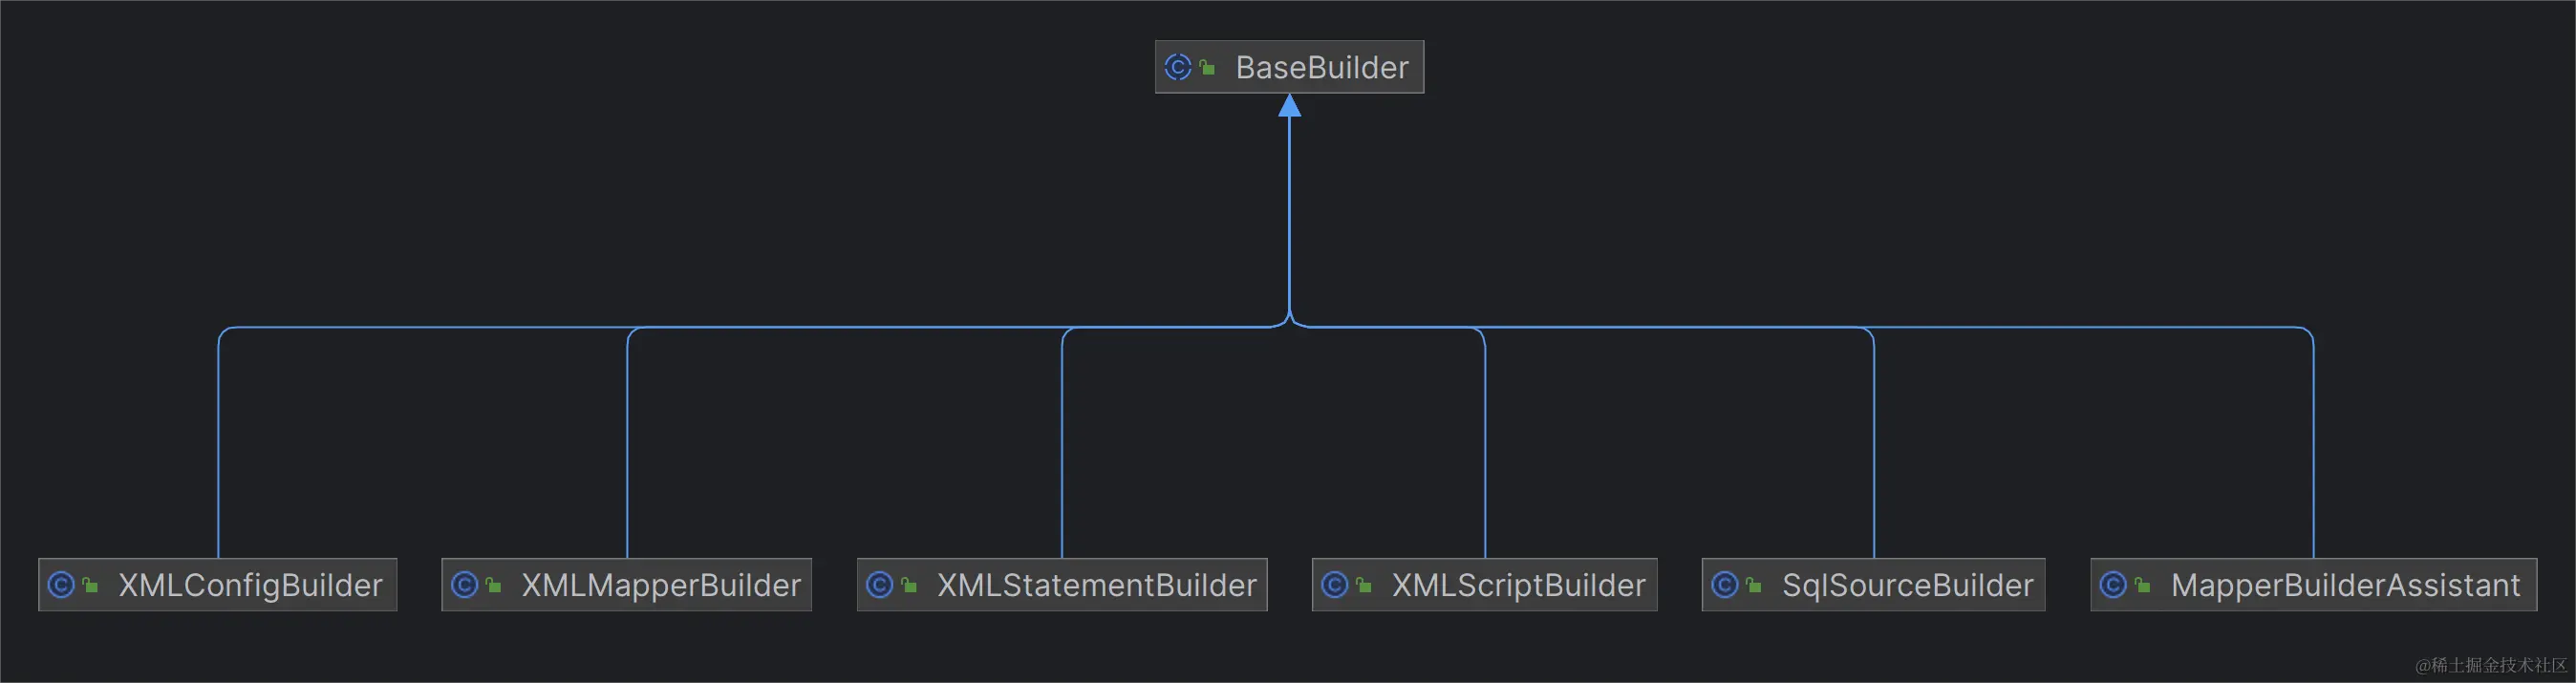
Task: Click the green lock icon beside XMLStatementBuilder
Action: click(909, 586)
